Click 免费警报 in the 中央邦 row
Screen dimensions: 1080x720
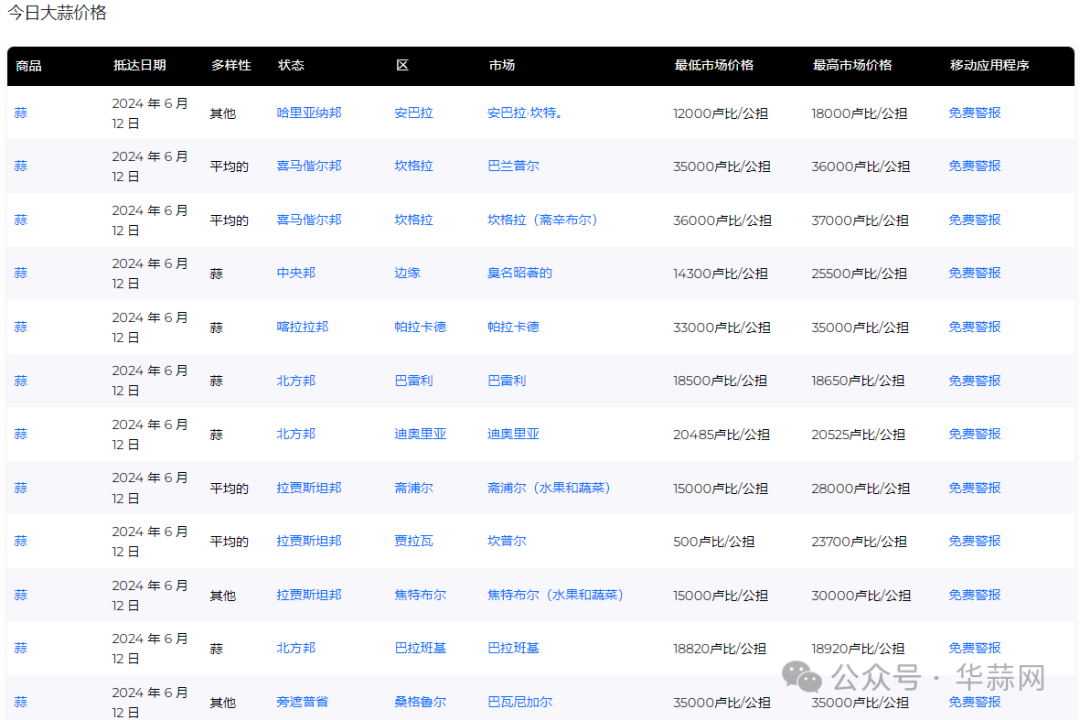(x=974, y=272)
